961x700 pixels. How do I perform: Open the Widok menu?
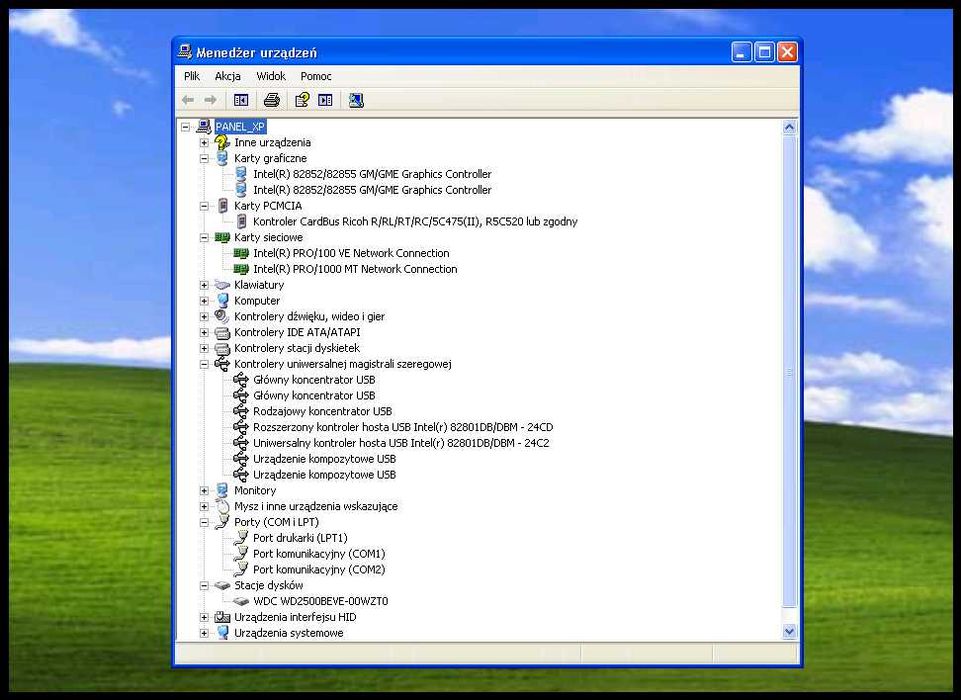coord(271,76)
